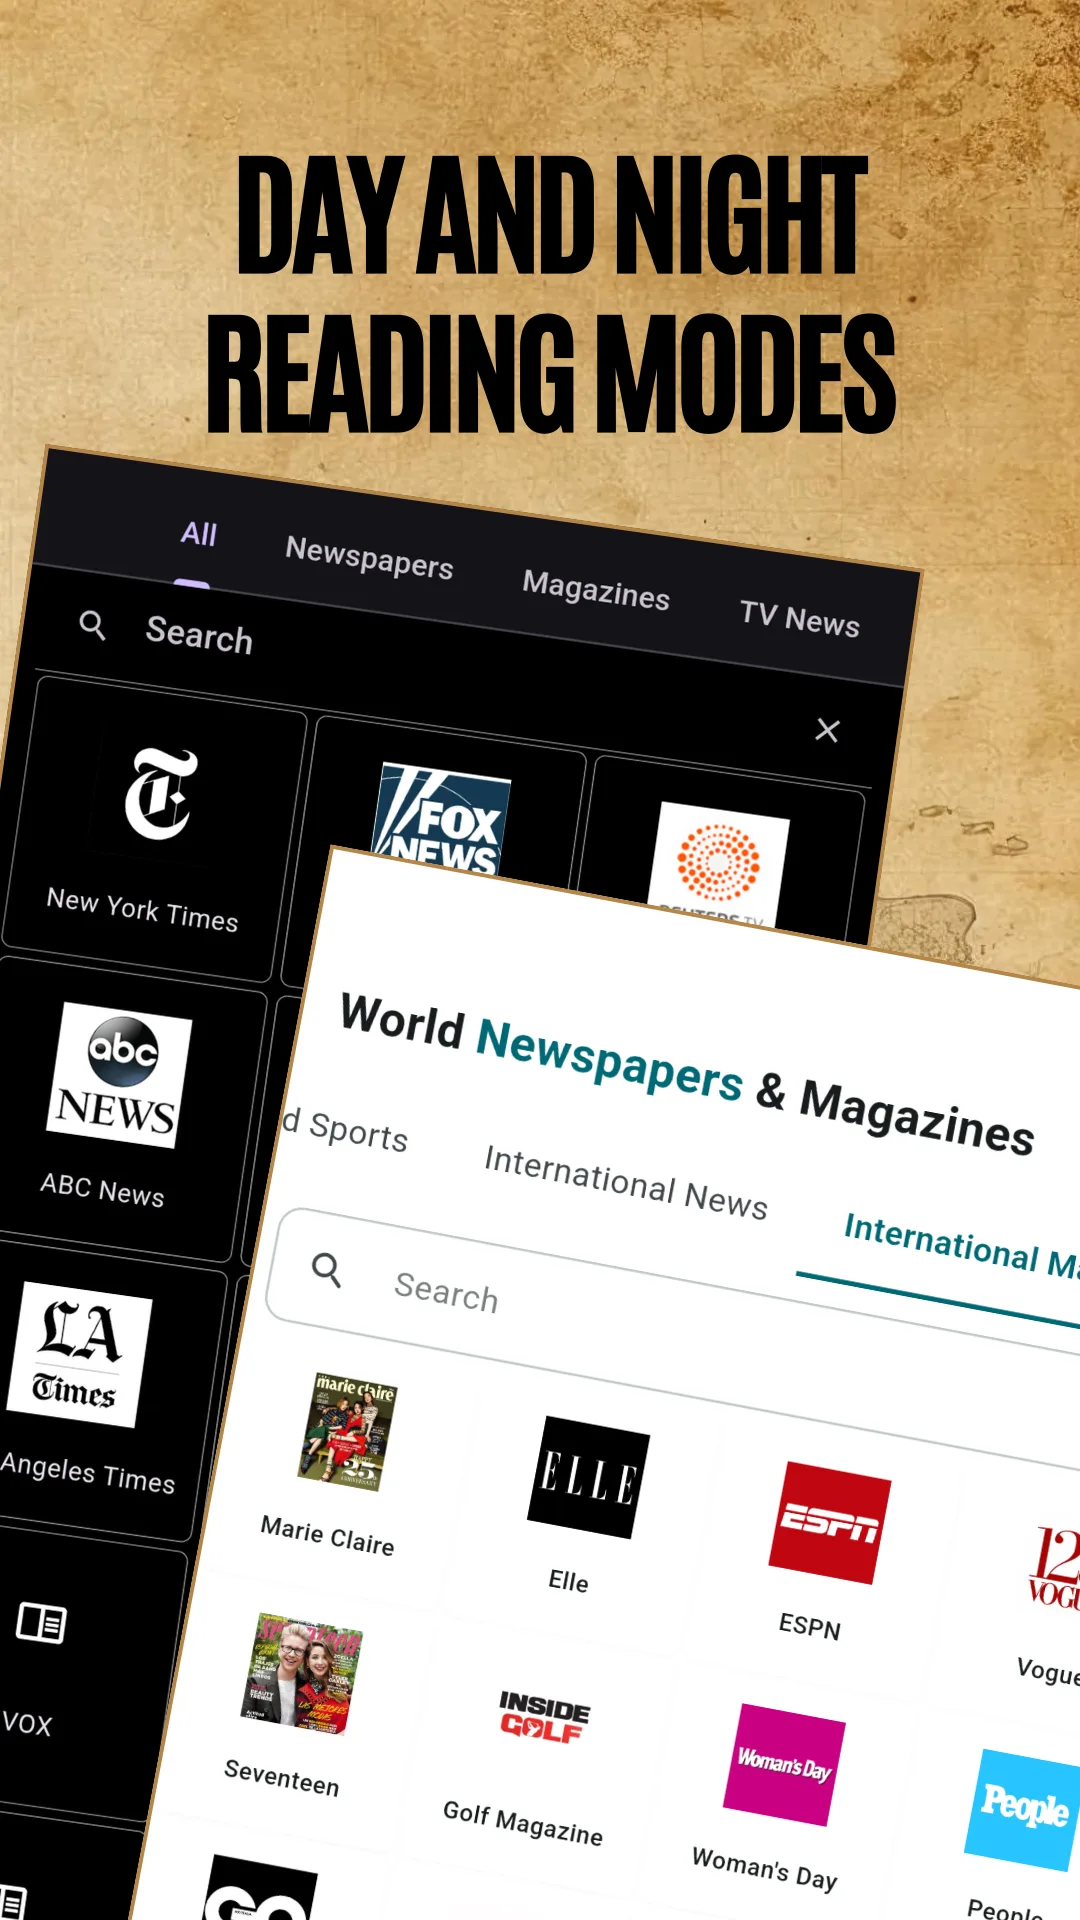The width and height of the screenshot is (1080, 1920).
Task: Select the Elle label
Action: pyautogui.click(x=568, y=1580)
